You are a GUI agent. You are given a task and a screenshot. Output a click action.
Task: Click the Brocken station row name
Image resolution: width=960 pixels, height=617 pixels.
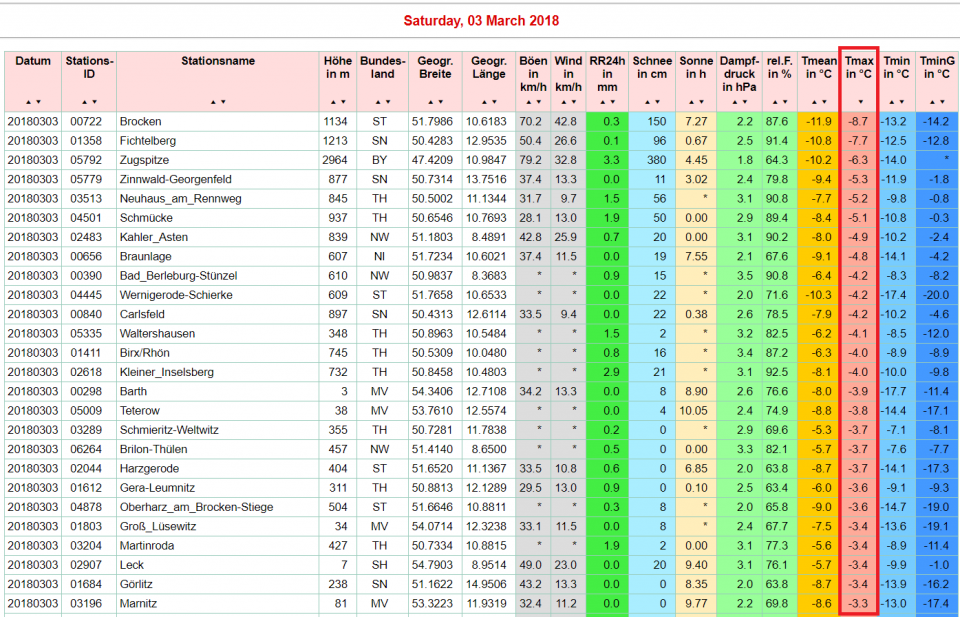pos(140,121)
